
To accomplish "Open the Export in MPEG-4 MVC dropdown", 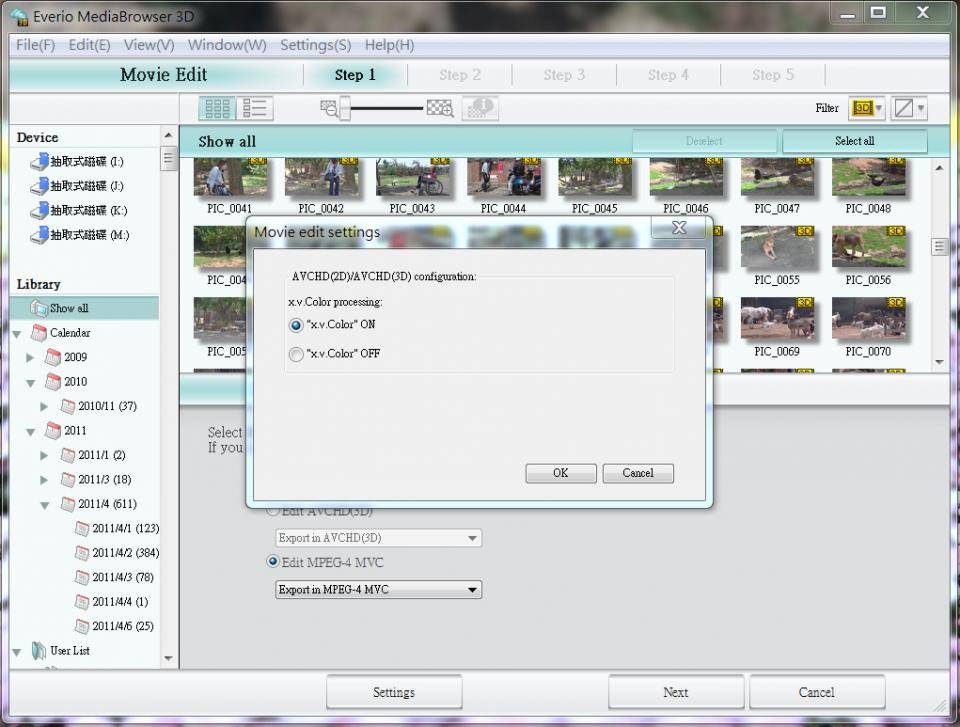I will 379,590.
